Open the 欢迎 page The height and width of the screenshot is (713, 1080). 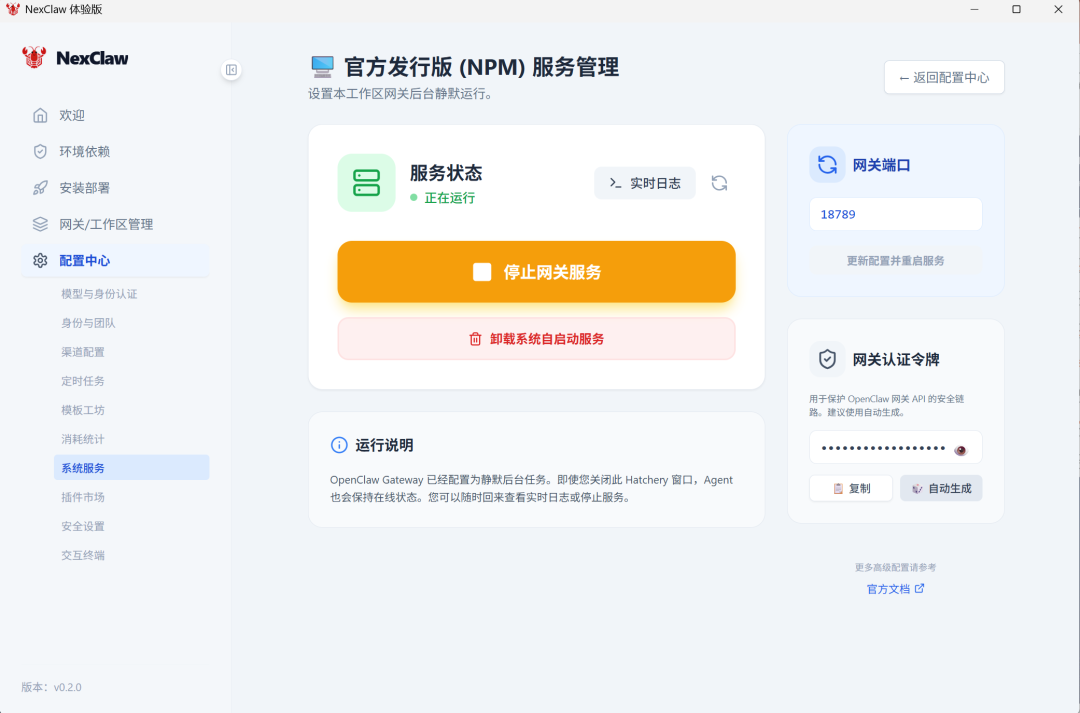pyautogui.click(x=116, y=115)
